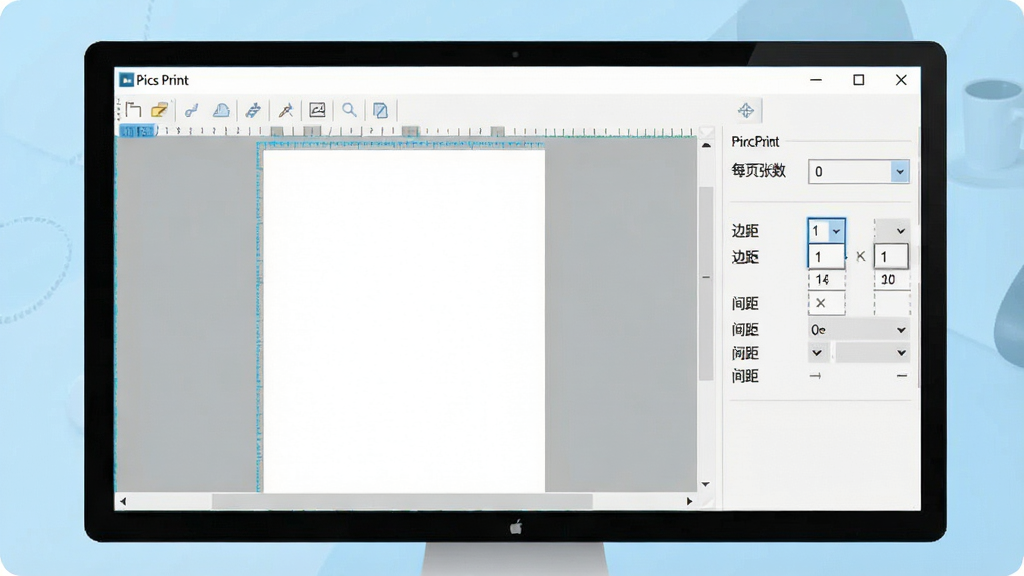Select the eyedropper pin tool icon
The image size is (1024, 576).
285,110
